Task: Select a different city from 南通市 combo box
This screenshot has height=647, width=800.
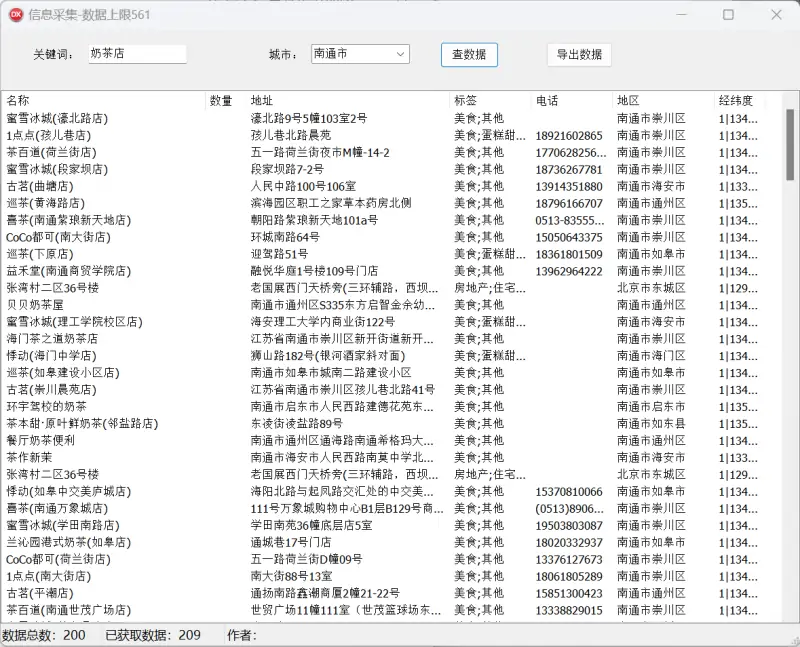Action: (x=360, y=53)
